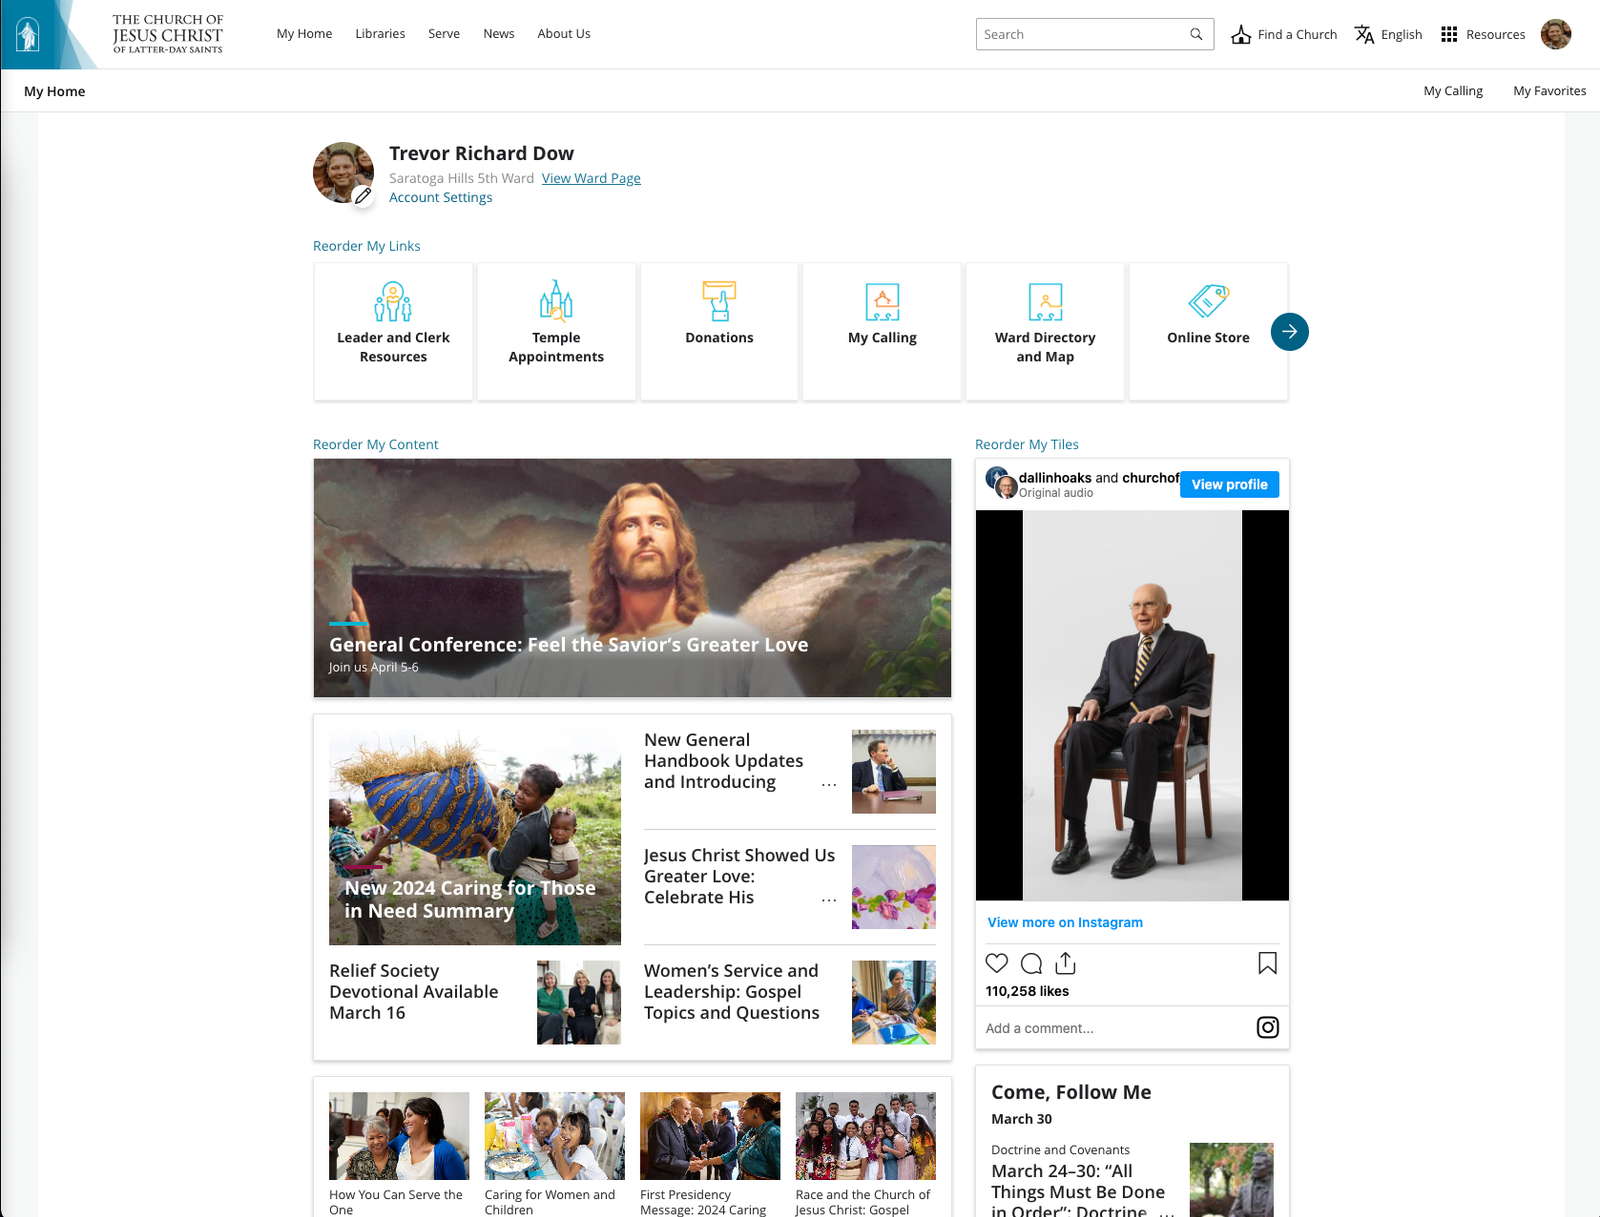
Task: Open the Resources grid icon
Action: click(1449, 34)
